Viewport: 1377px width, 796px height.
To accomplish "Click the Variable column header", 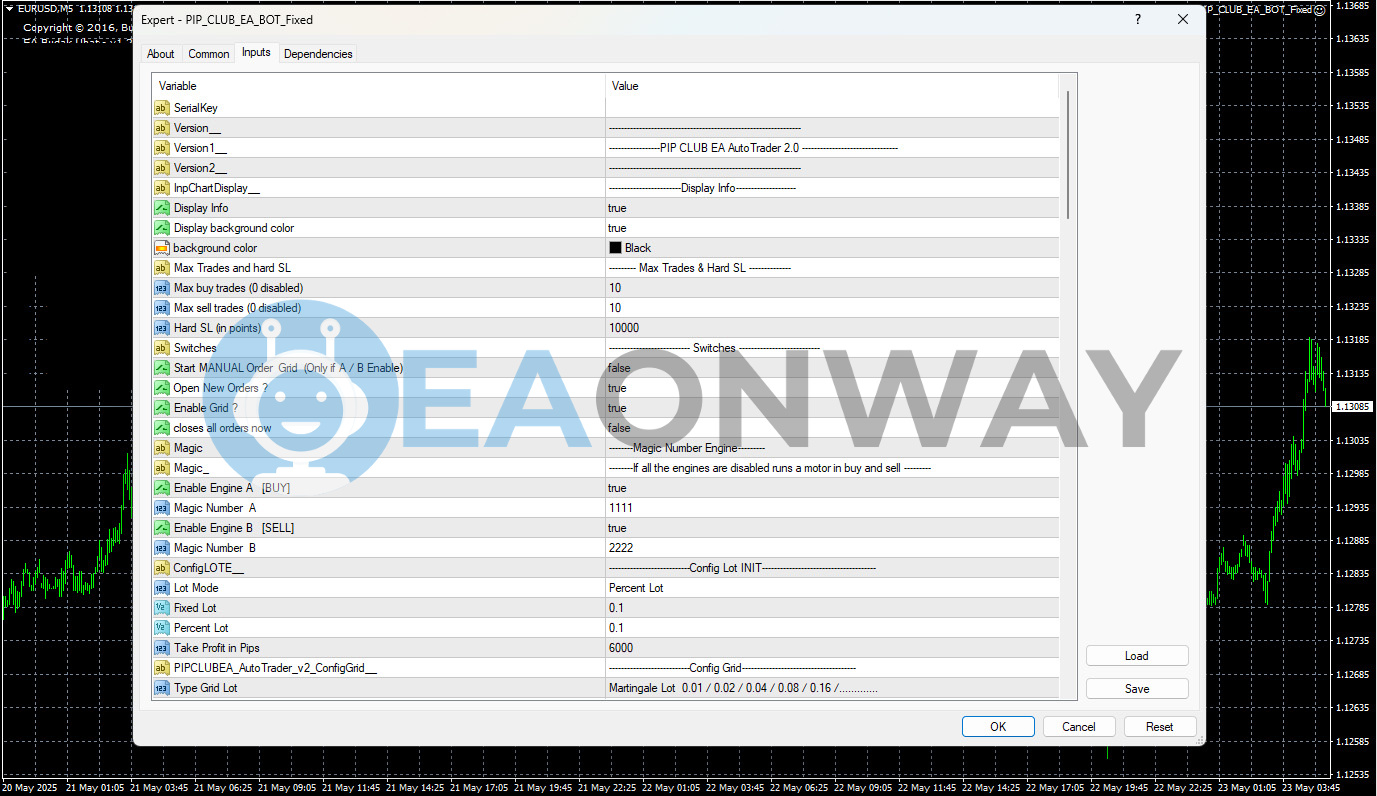I will 378,86.
